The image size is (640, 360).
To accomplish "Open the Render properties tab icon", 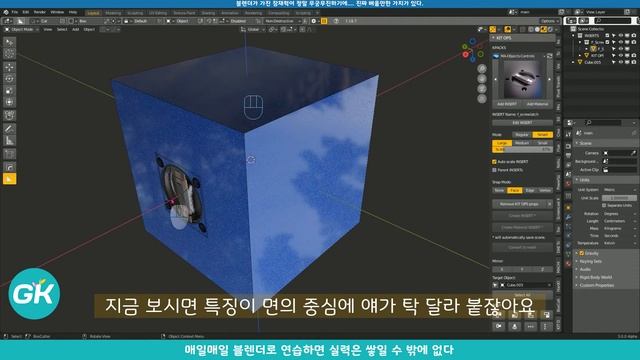I will coord(568,146).
